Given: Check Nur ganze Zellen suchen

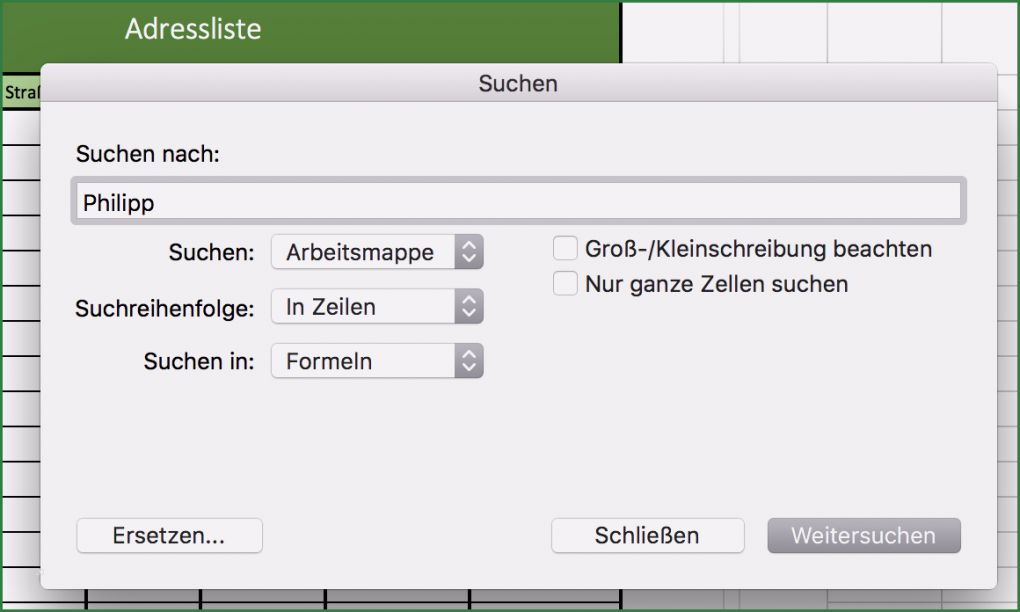Looking at the screenshot, I should pos(564,284).
